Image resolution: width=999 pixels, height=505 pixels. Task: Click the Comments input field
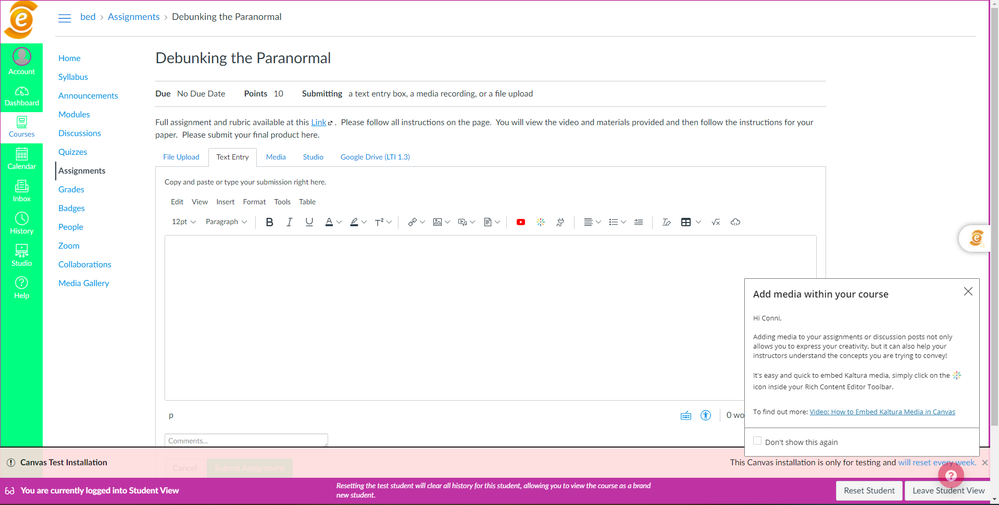coord(246,441)
